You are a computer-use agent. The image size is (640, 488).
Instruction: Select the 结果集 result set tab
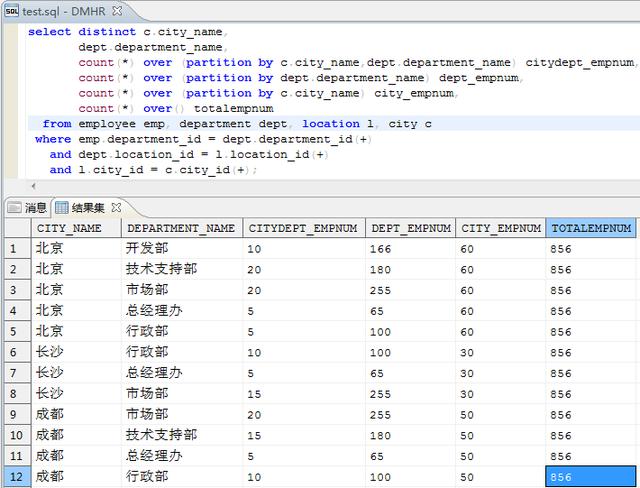pyautogui.click(x=88, y=208)
